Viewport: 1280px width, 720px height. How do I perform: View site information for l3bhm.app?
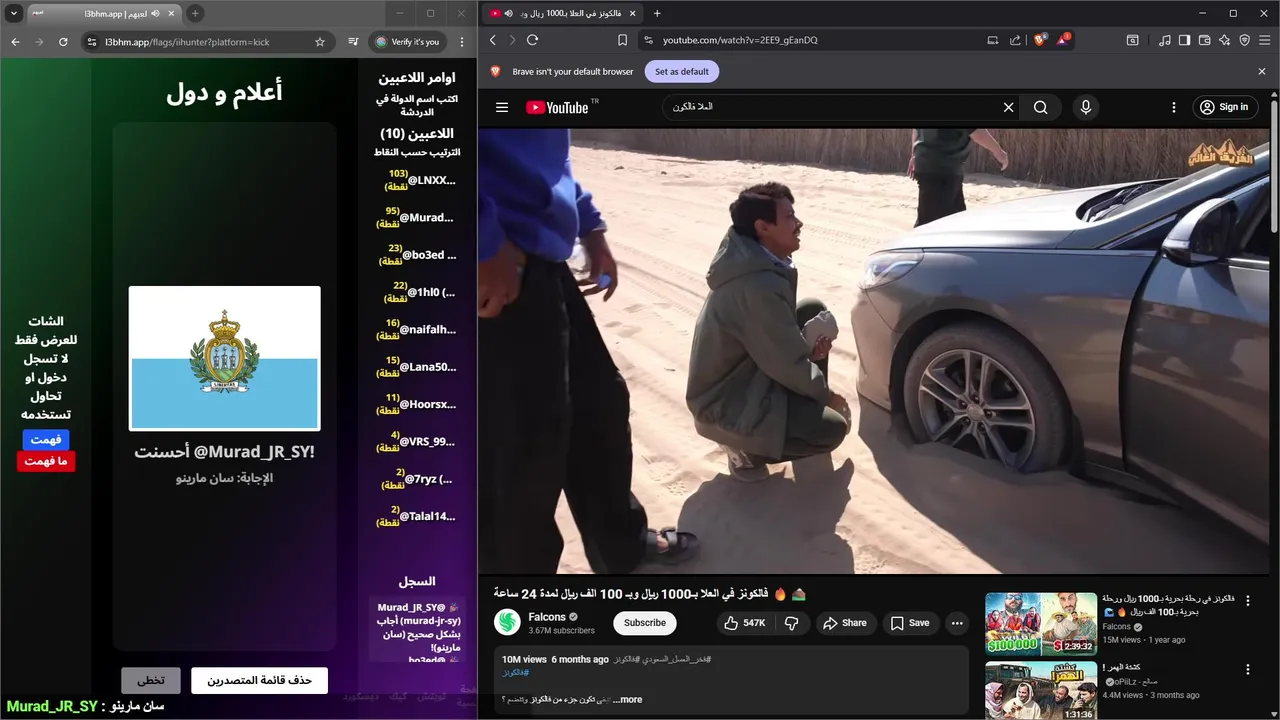point(92,42)
